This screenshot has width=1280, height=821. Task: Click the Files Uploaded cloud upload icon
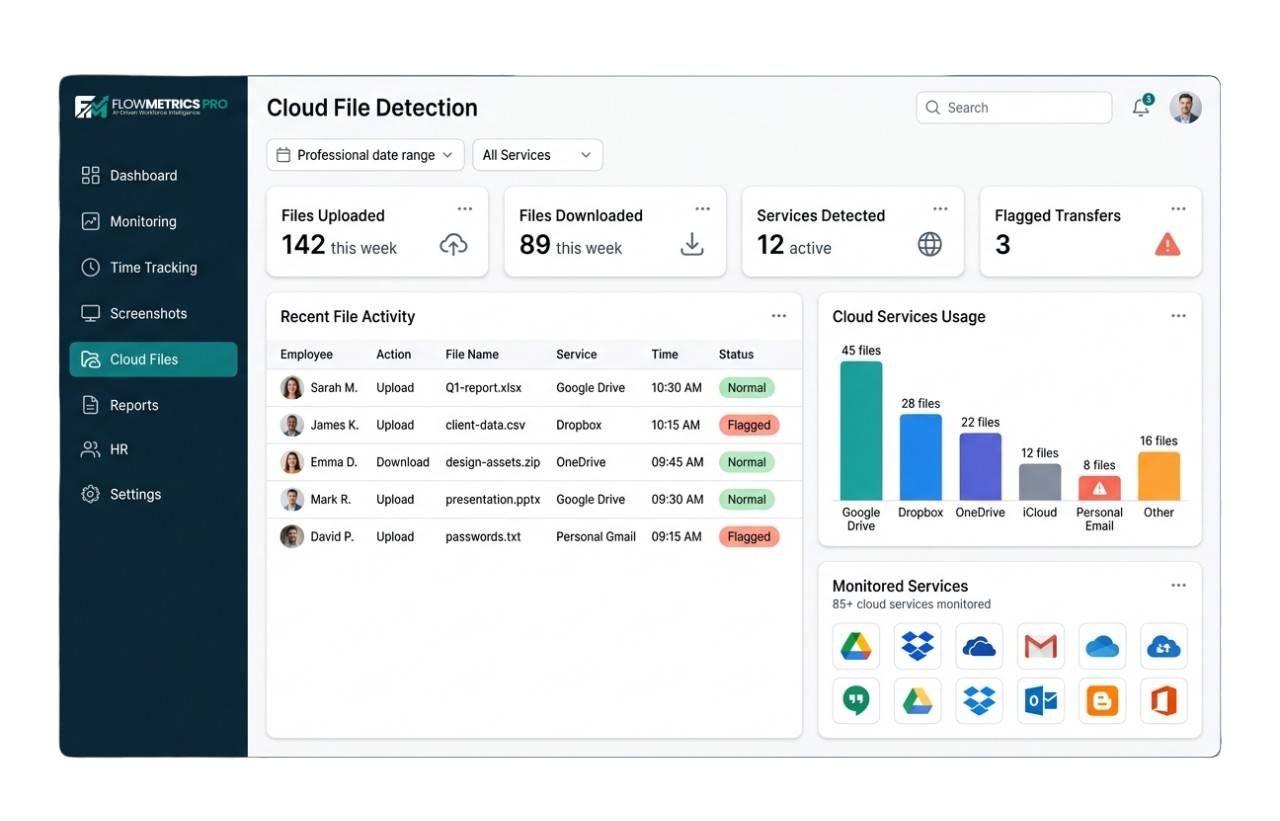click(x=453, y=244)
